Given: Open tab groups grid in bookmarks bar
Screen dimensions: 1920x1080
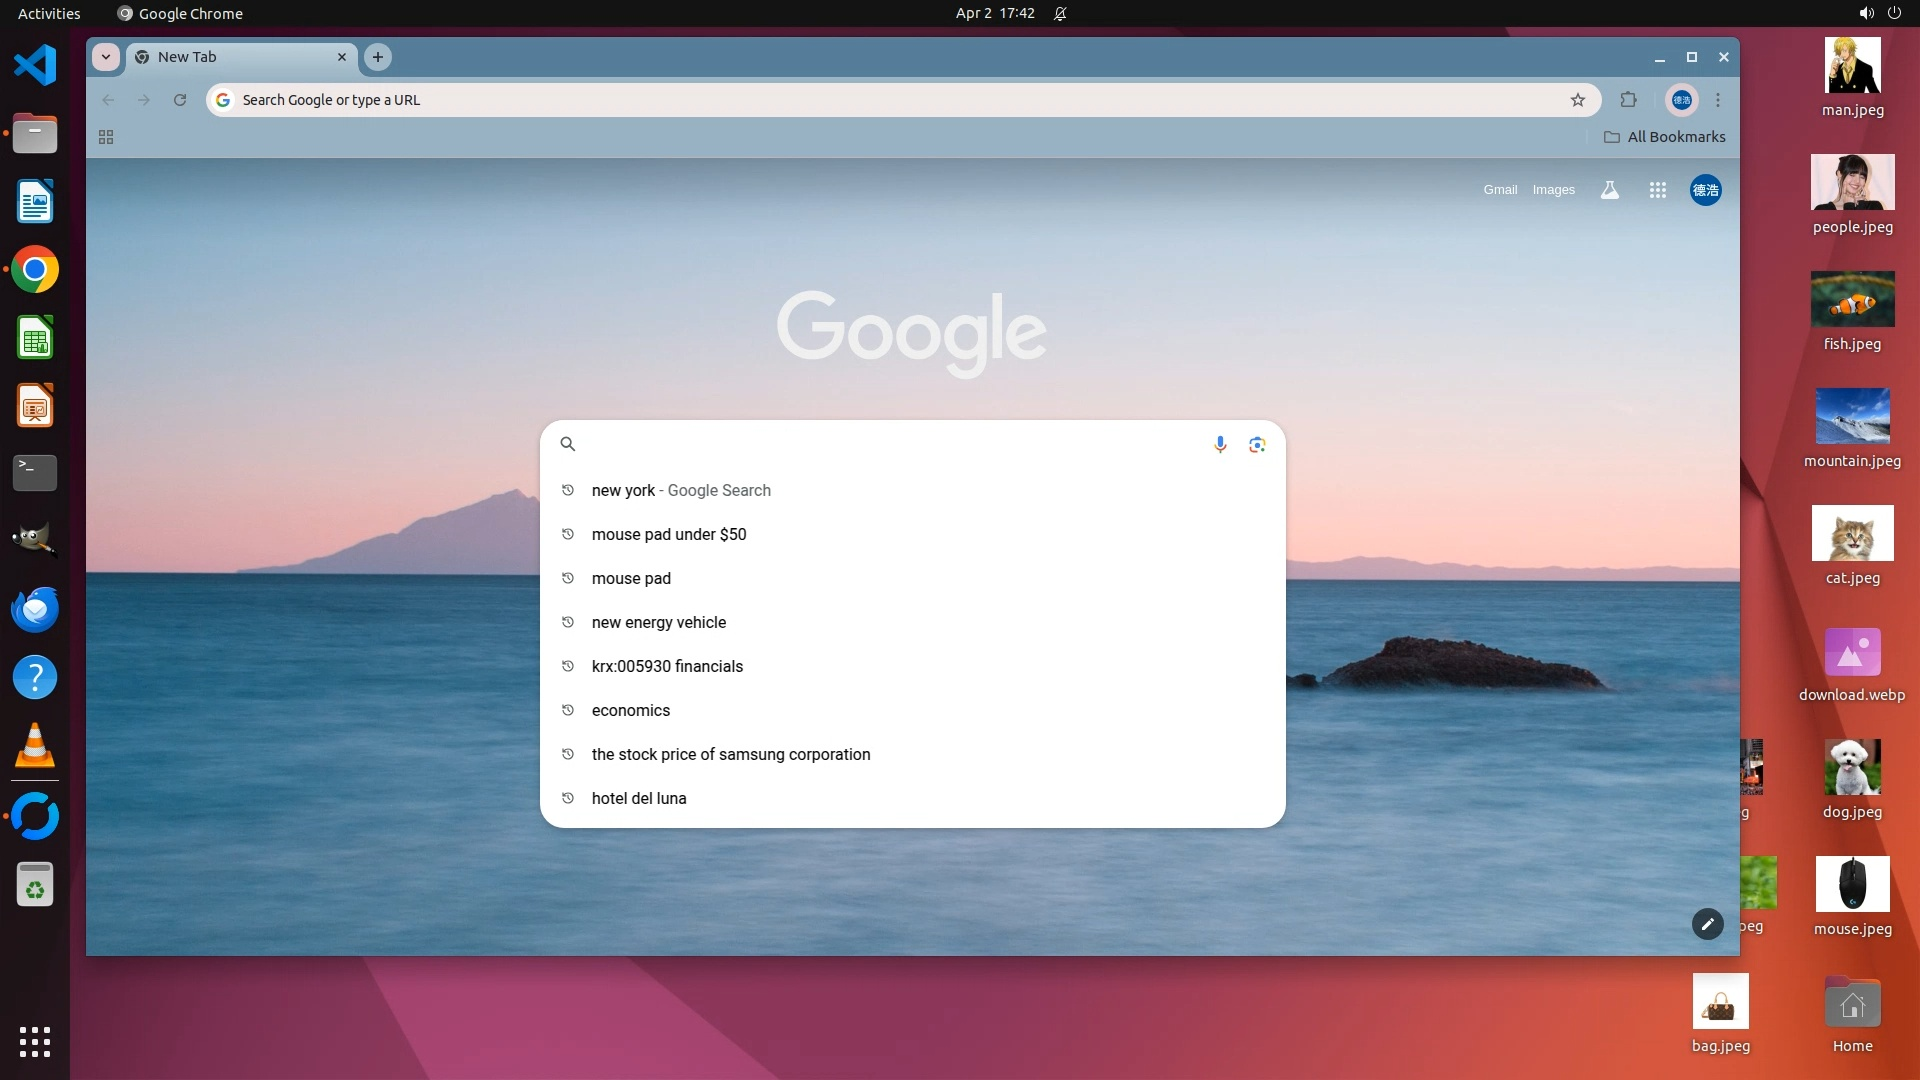Looking at the screenshot, I should [106, 137].
